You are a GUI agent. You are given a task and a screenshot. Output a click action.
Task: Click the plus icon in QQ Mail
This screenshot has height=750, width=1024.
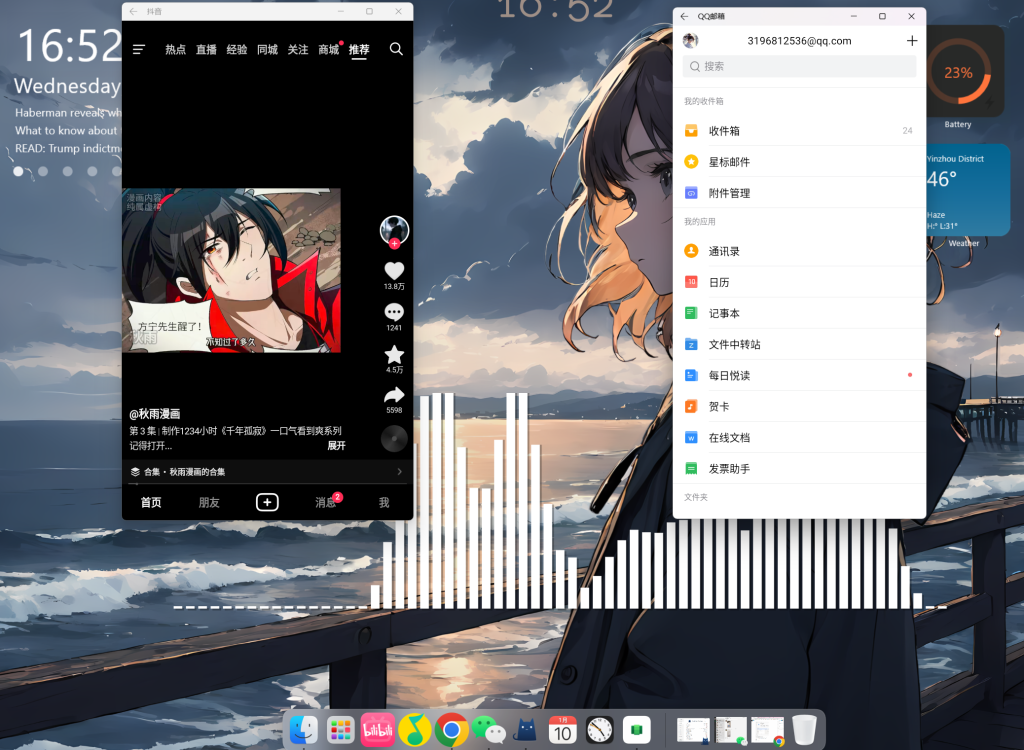(911, 41)
